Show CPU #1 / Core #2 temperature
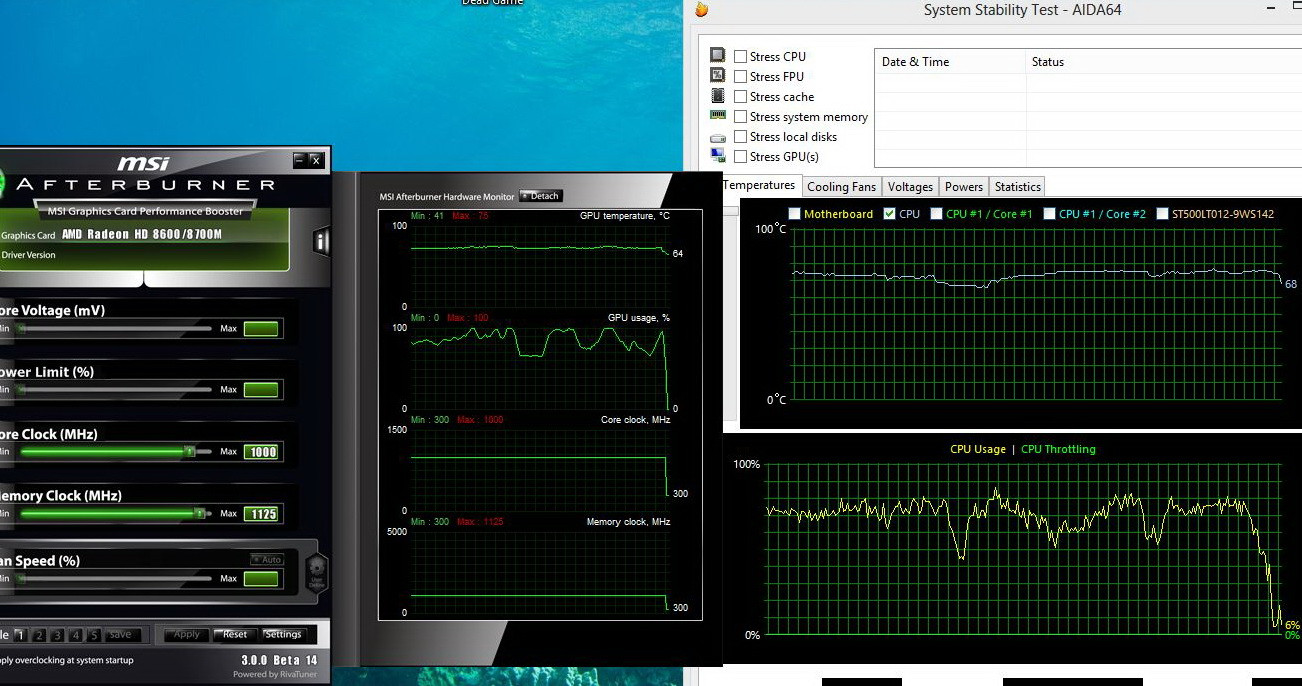The image size is (1302, 686). 1049,214
